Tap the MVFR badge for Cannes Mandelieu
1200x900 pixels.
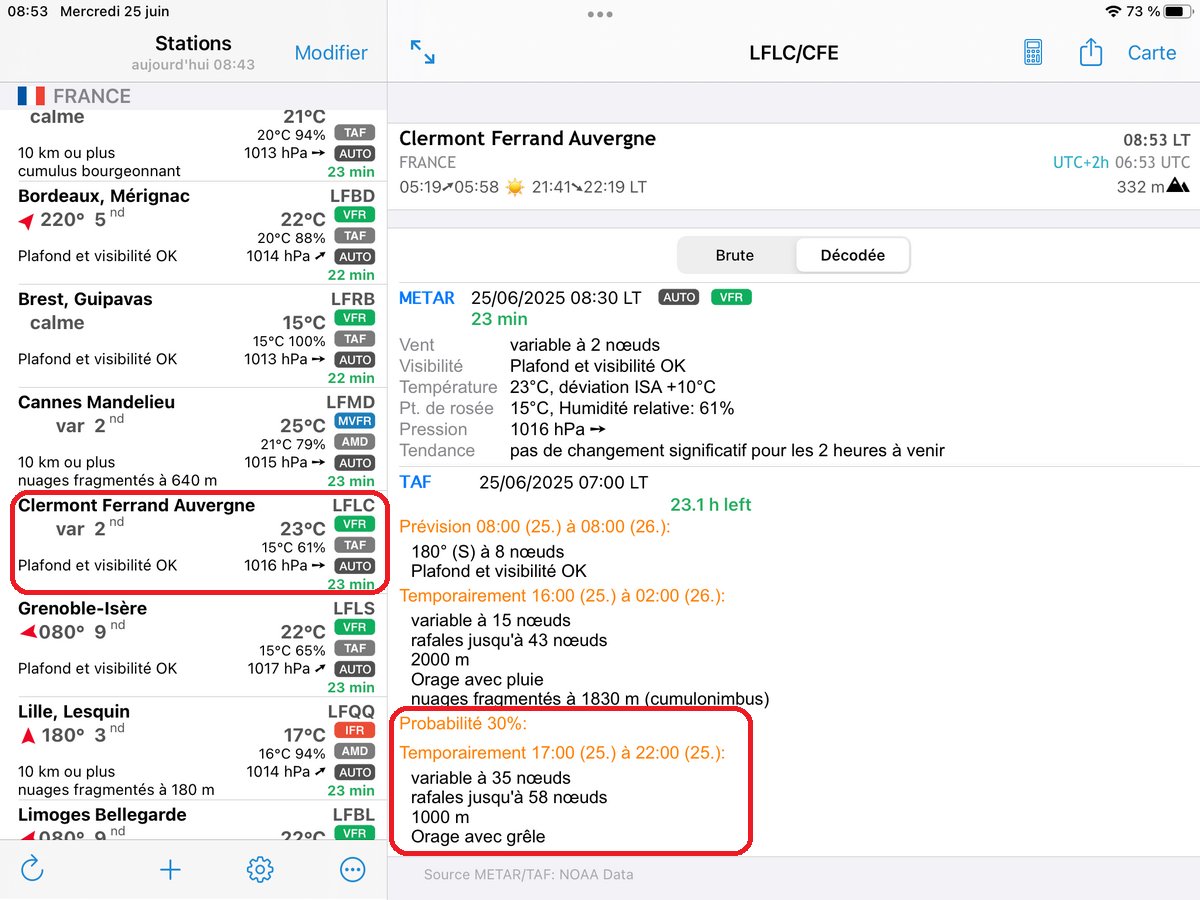355,421
